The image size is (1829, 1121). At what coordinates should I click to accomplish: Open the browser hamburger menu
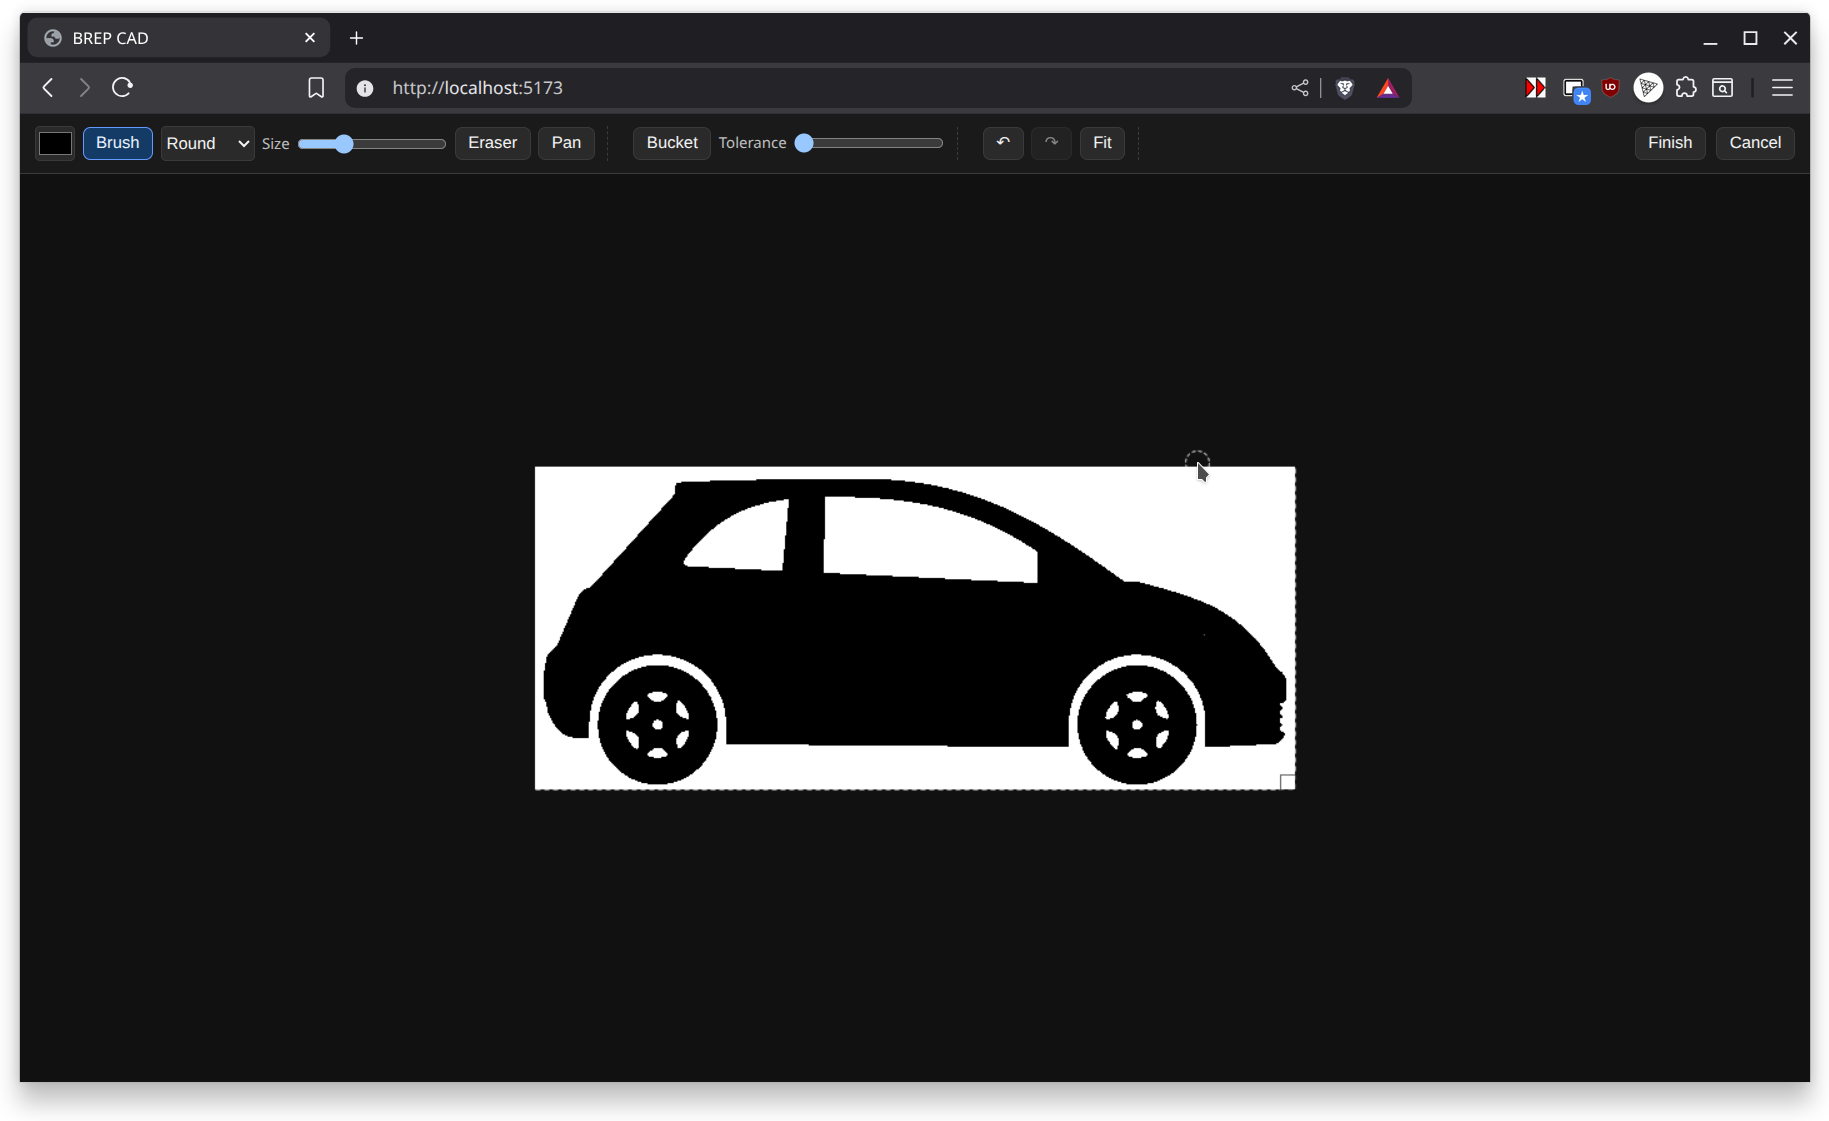click(1782, 88)
